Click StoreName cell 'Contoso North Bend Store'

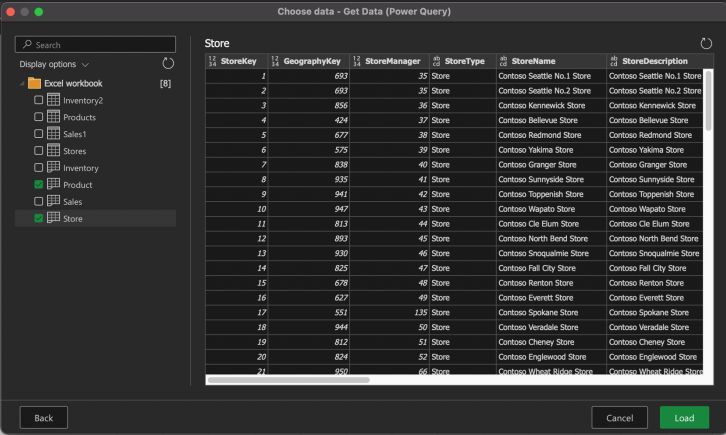551,238
